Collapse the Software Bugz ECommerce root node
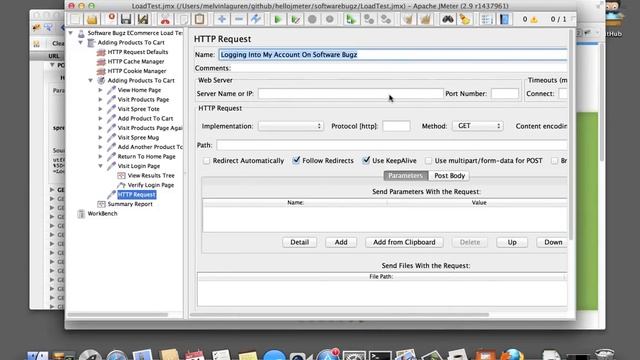 tap(71, 33)
